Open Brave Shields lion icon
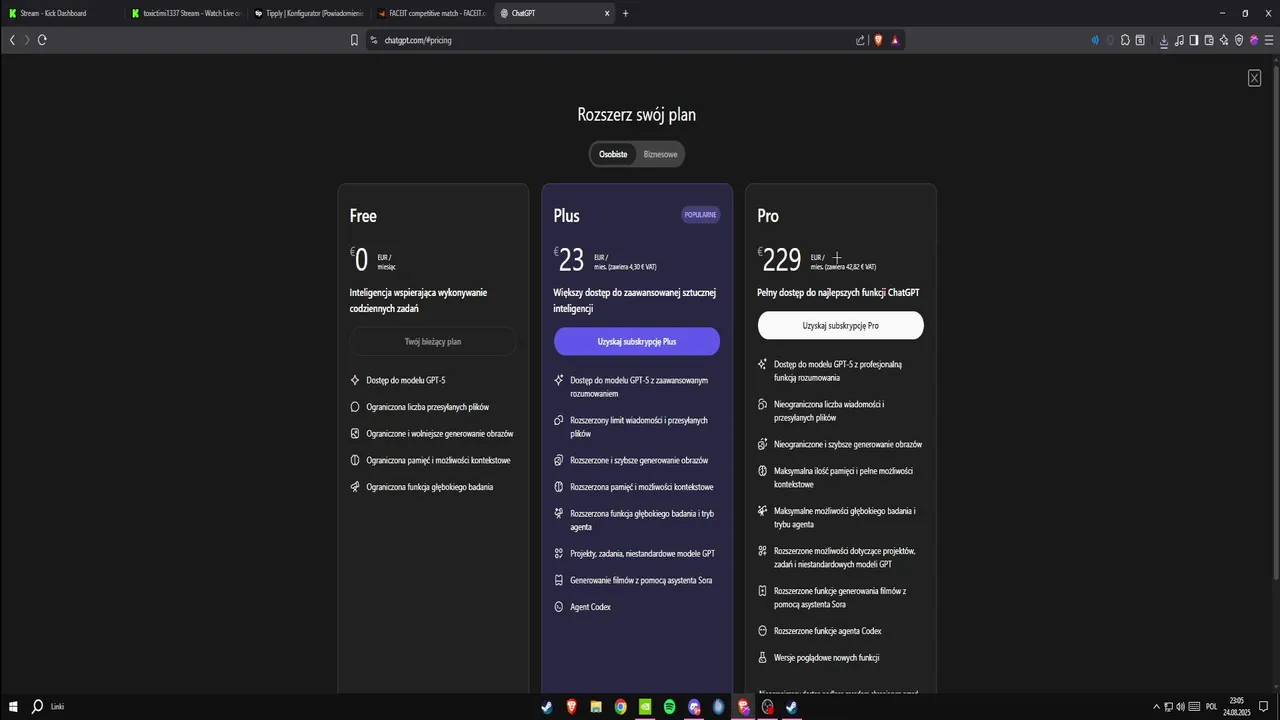 pyautogui.click(x=878, y=40)
